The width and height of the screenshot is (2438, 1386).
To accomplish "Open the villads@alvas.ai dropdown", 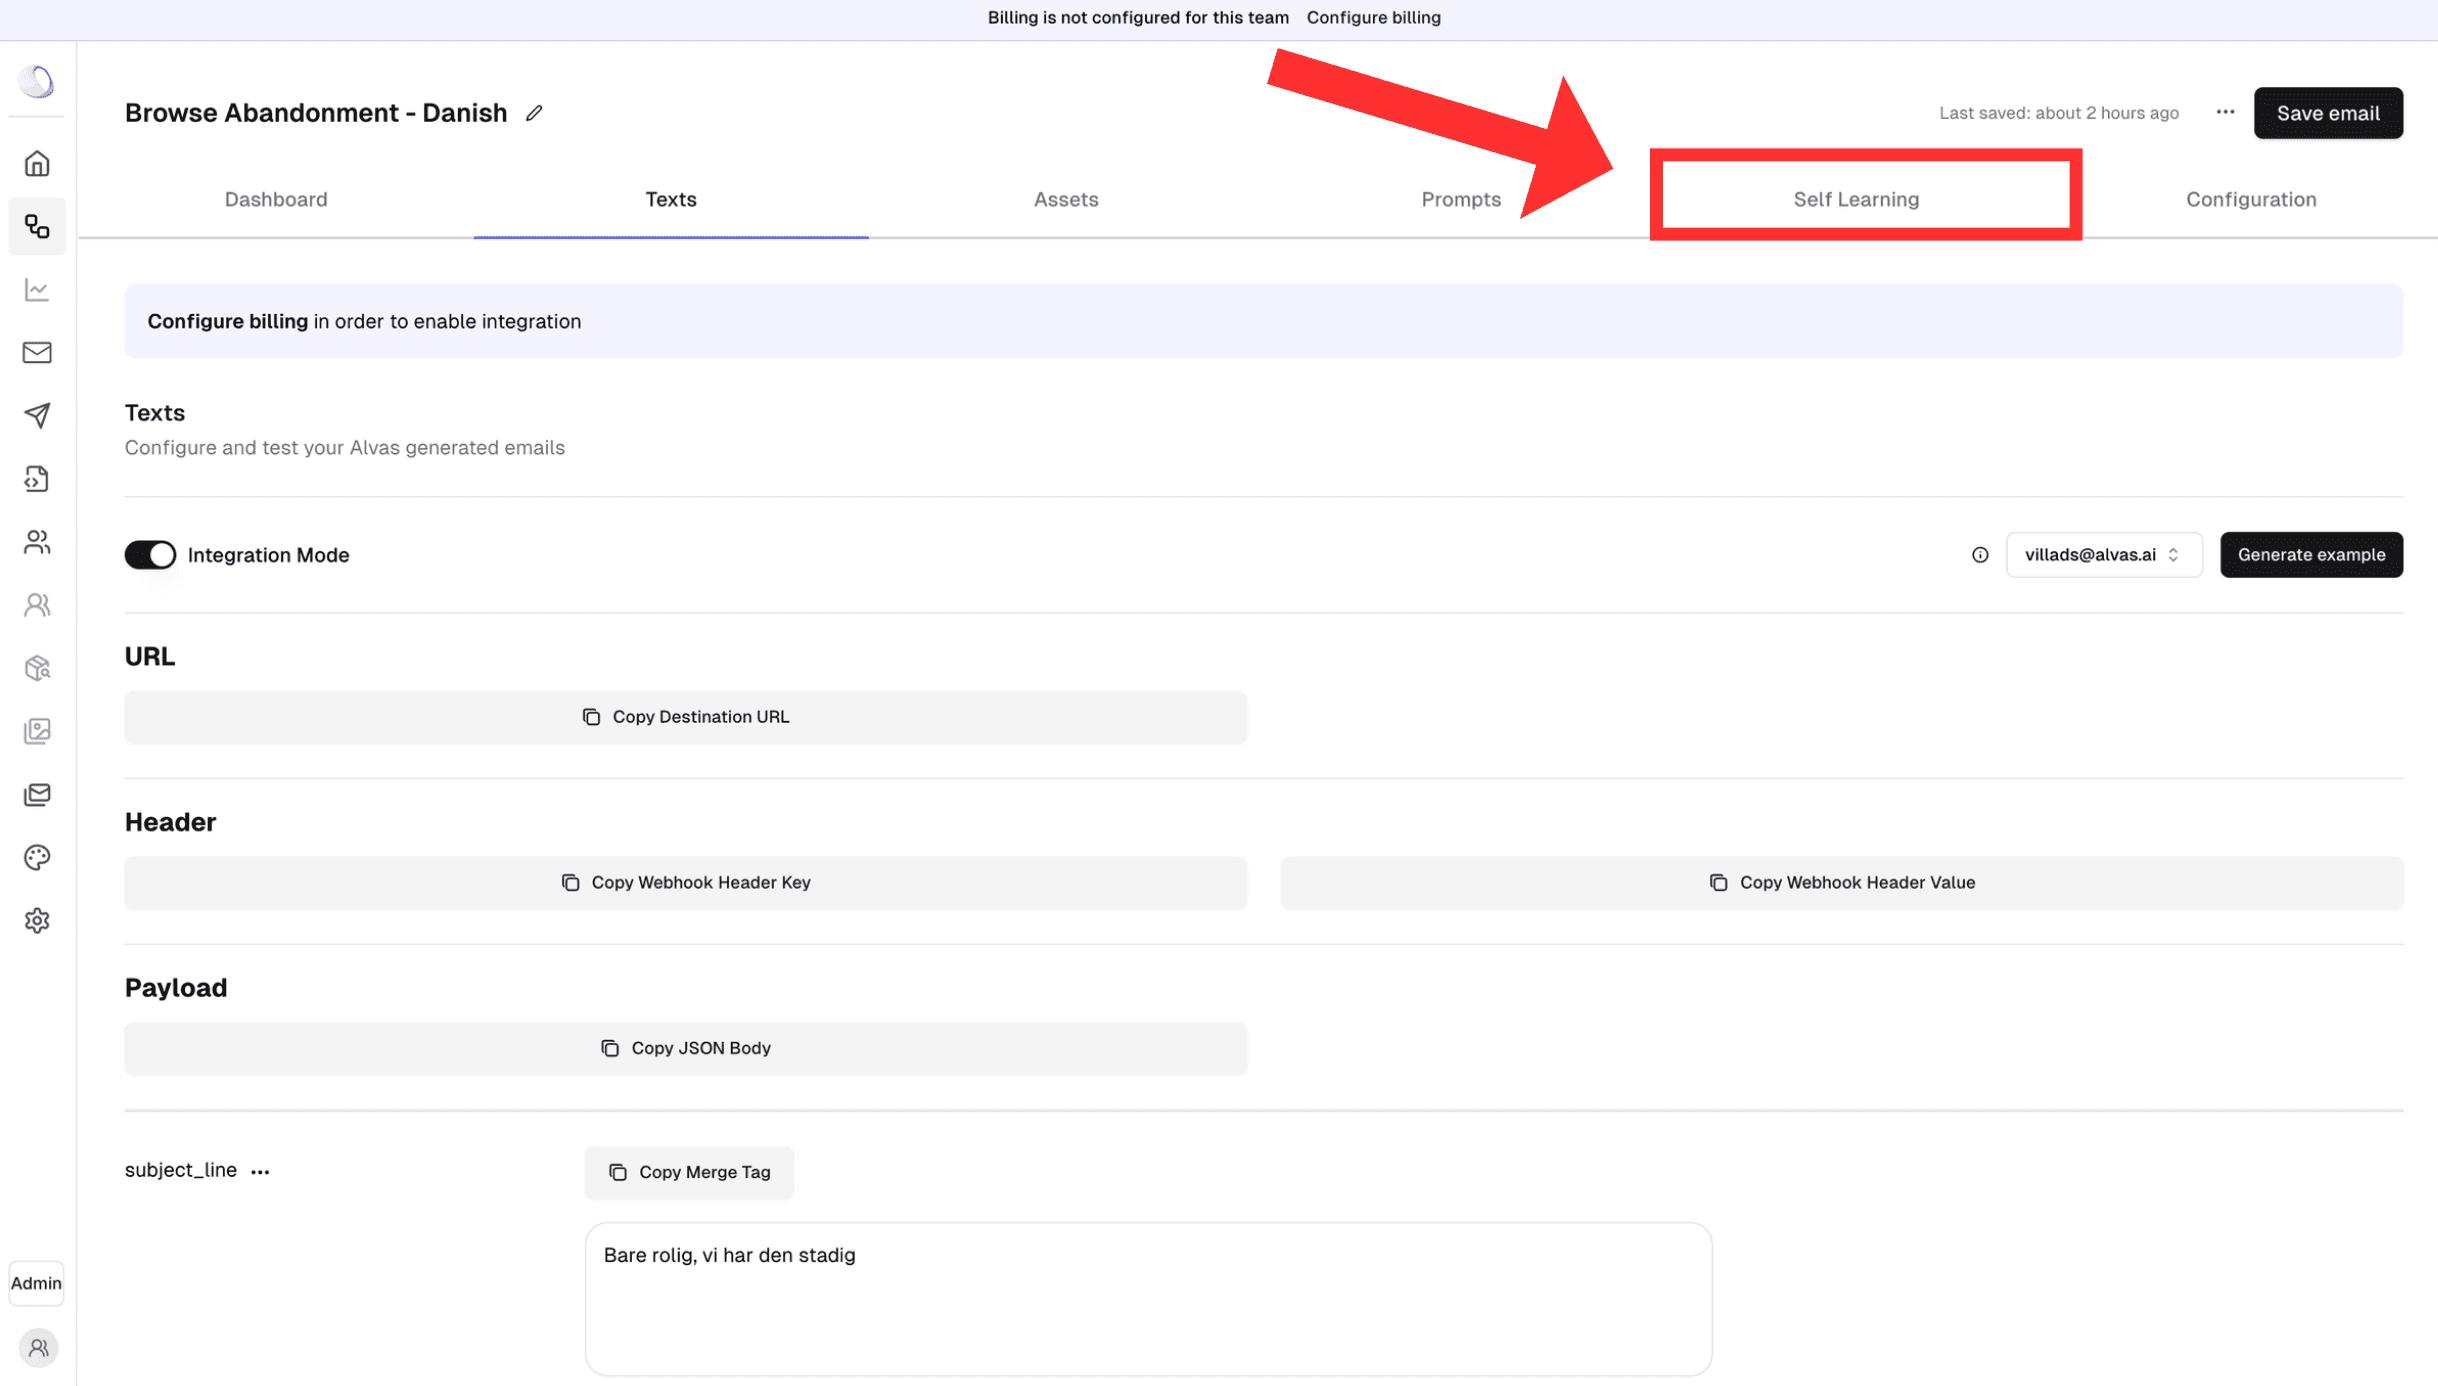I will tap(2103, 555).
